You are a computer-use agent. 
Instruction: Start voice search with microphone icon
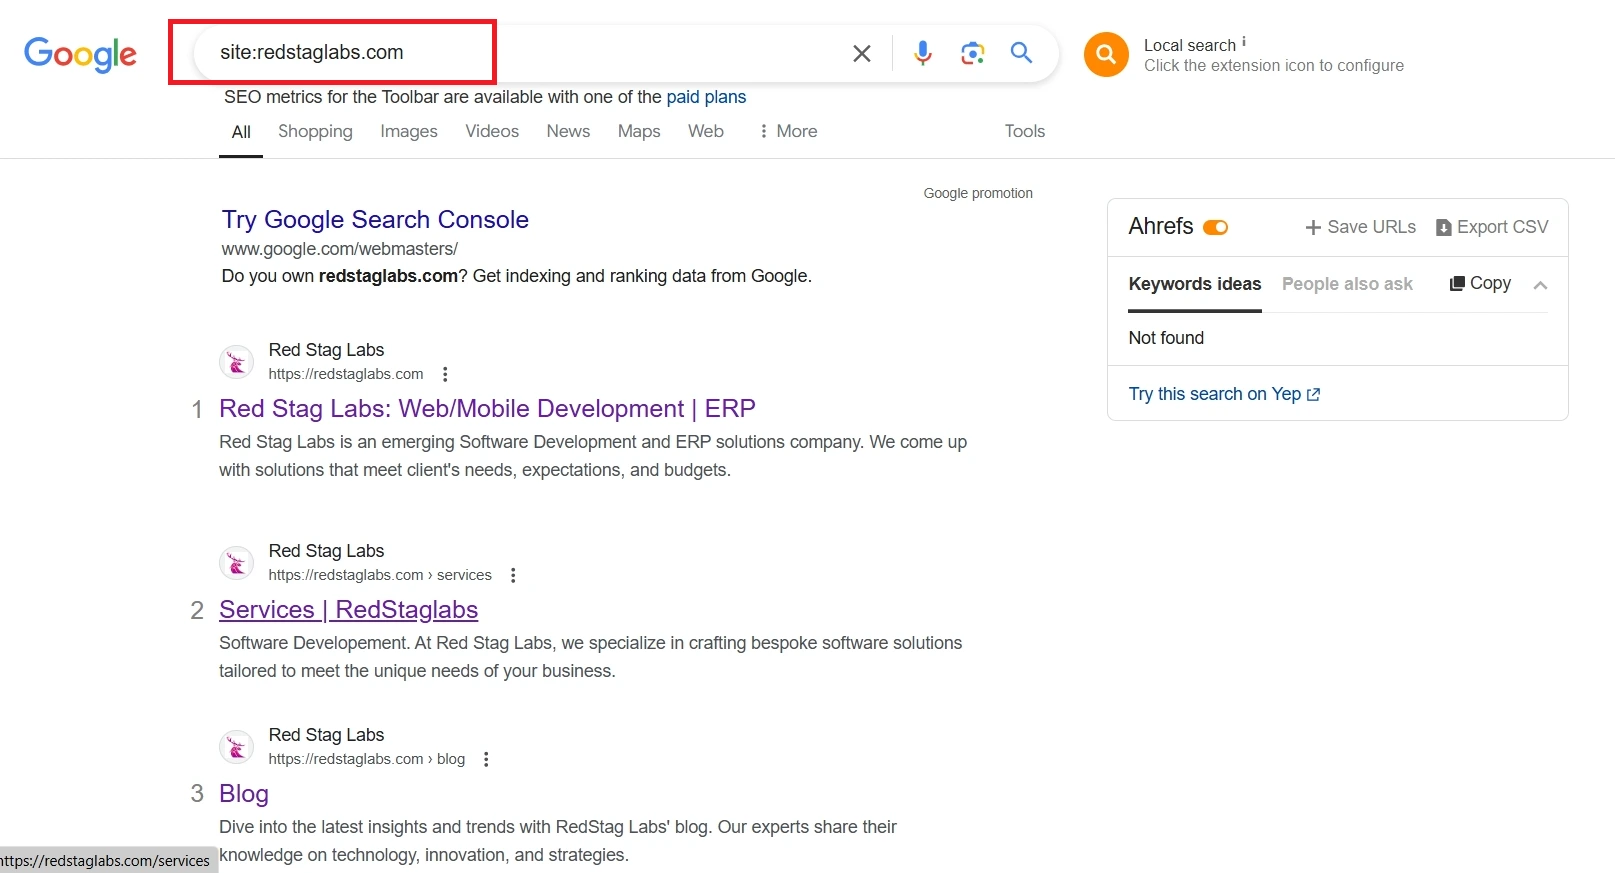(922, 53)
